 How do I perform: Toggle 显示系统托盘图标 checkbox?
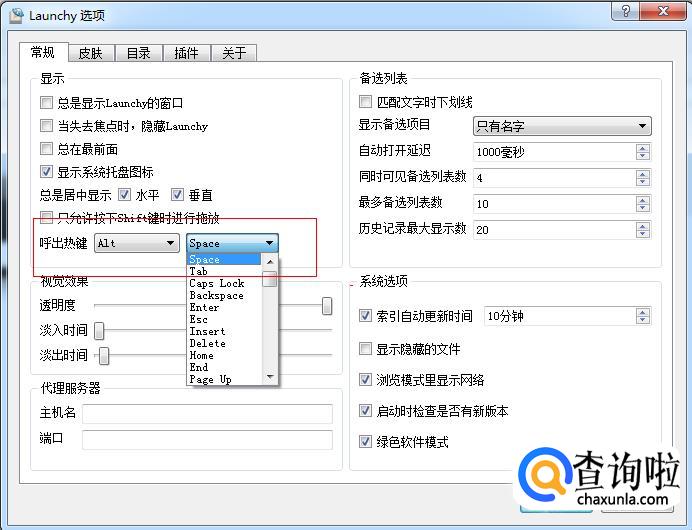(47, 172)
